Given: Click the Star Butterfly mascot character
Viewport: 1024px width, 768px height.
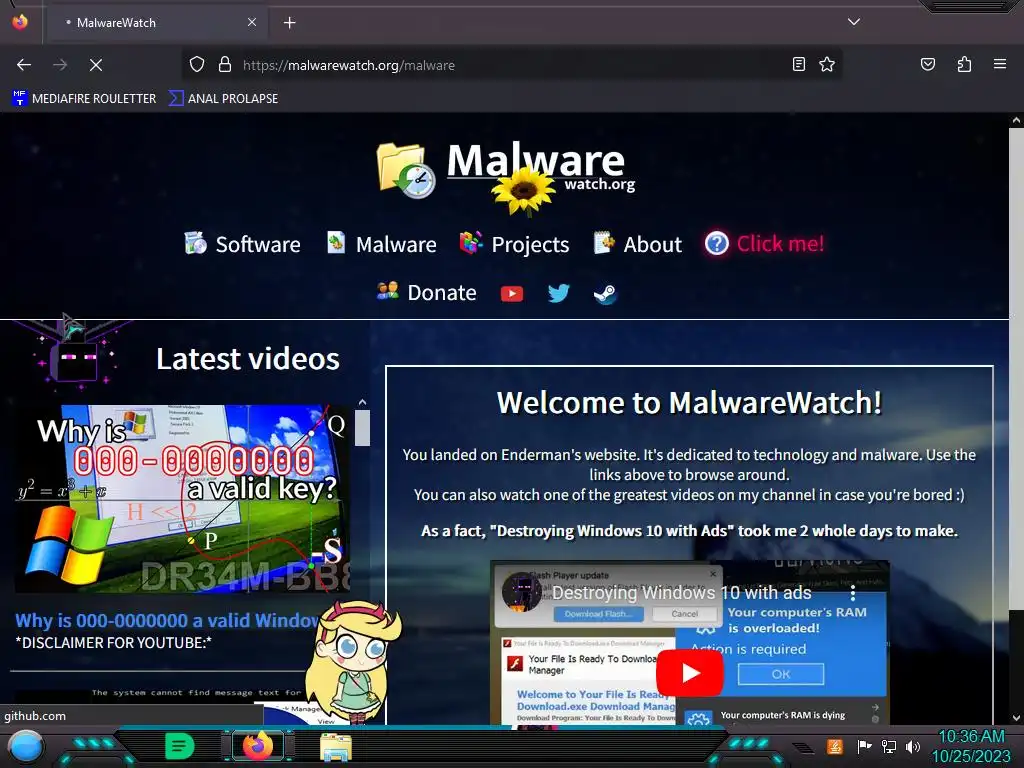Looking at the screenshot, I should coord(353,661).
